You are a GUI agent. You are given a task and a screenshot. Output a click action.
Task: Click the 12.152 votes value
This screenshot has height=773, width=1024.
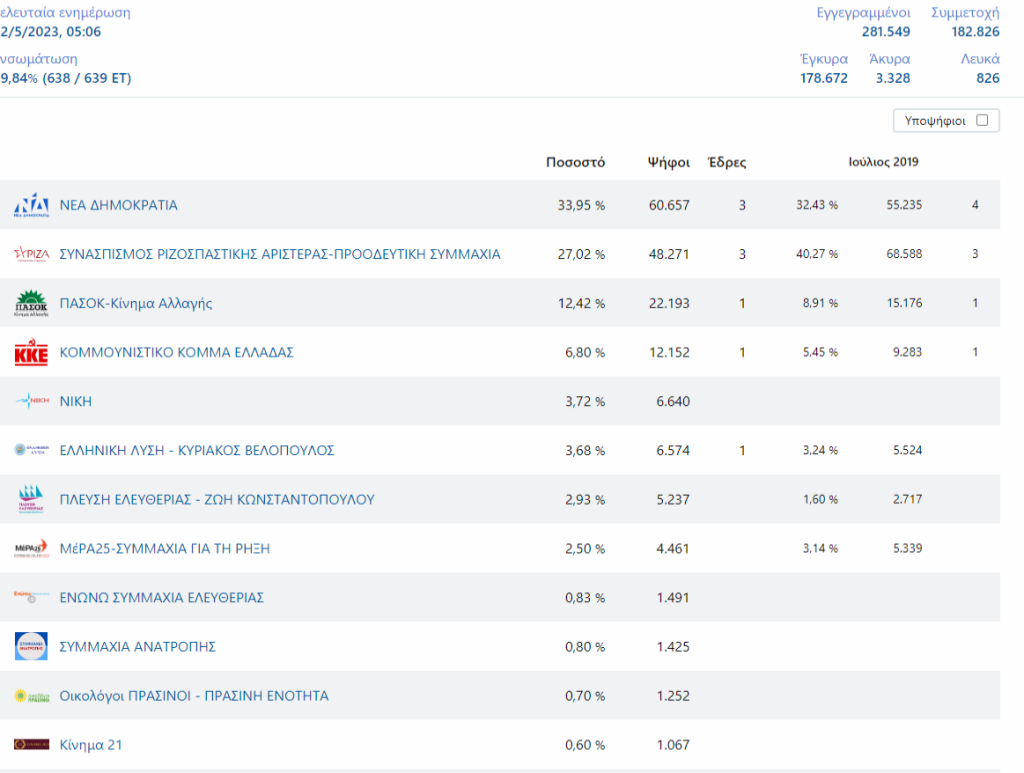coord(669,352)
